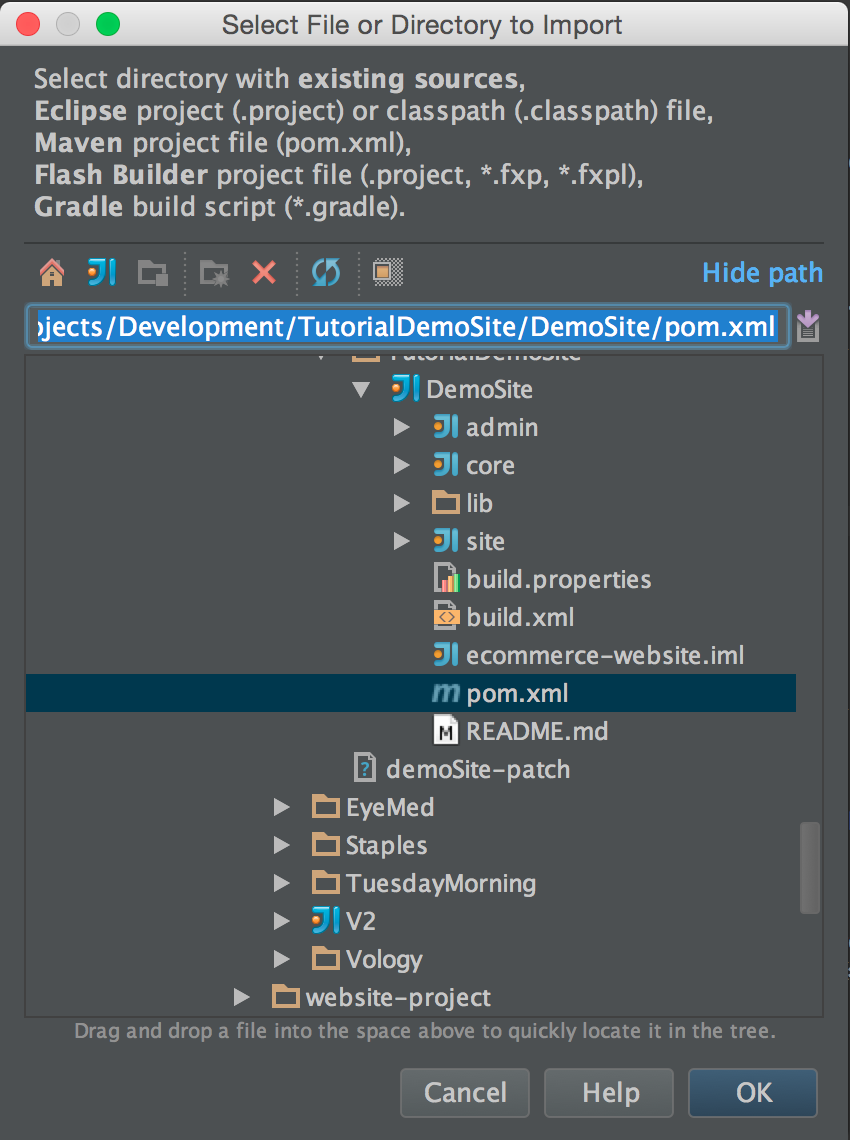Paste path from clipboard beside the path field

(808, 326)
